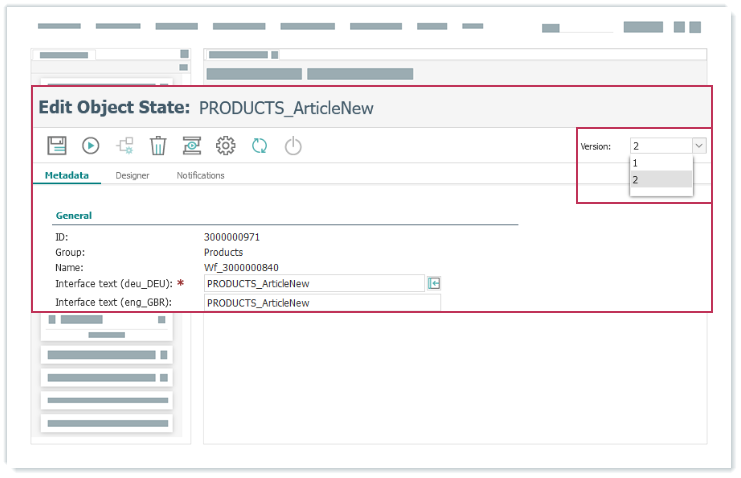Click the preview eye toolbar icon
This screenshot has width=741, height=478.
192,146
